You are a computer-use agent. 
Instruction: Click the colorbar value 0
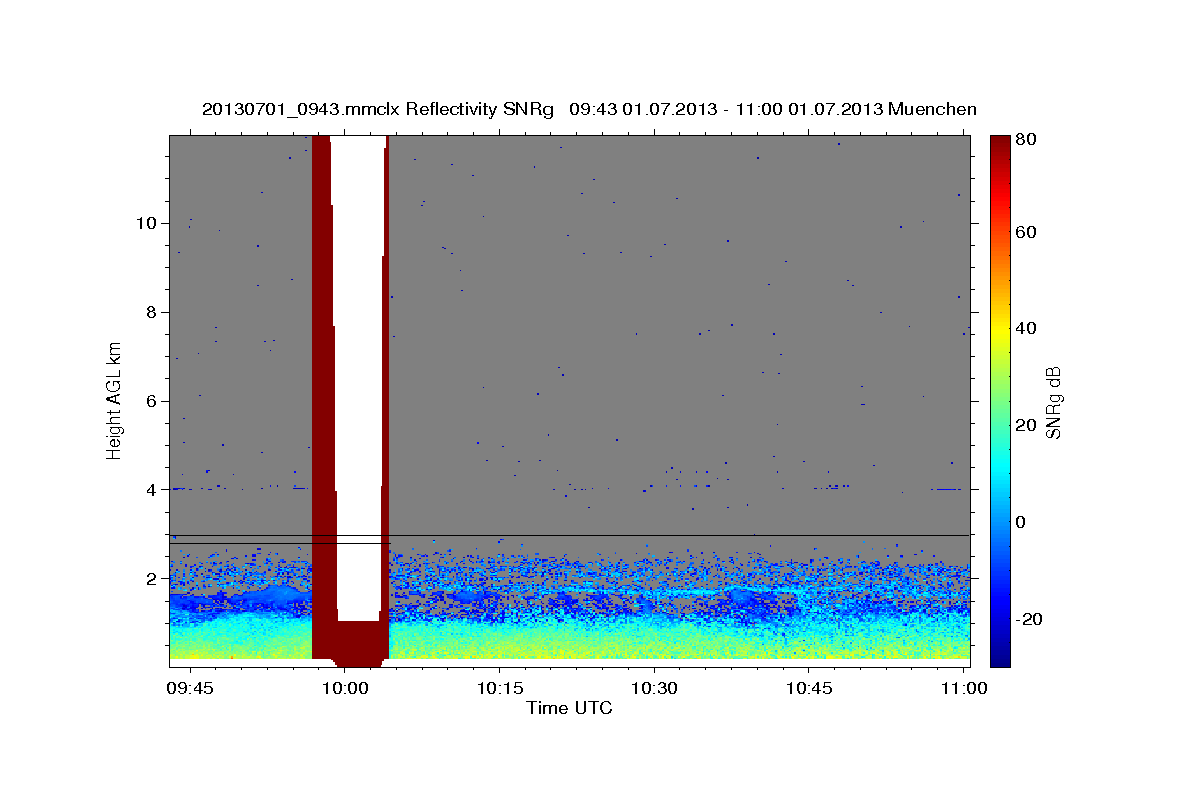1021,522
